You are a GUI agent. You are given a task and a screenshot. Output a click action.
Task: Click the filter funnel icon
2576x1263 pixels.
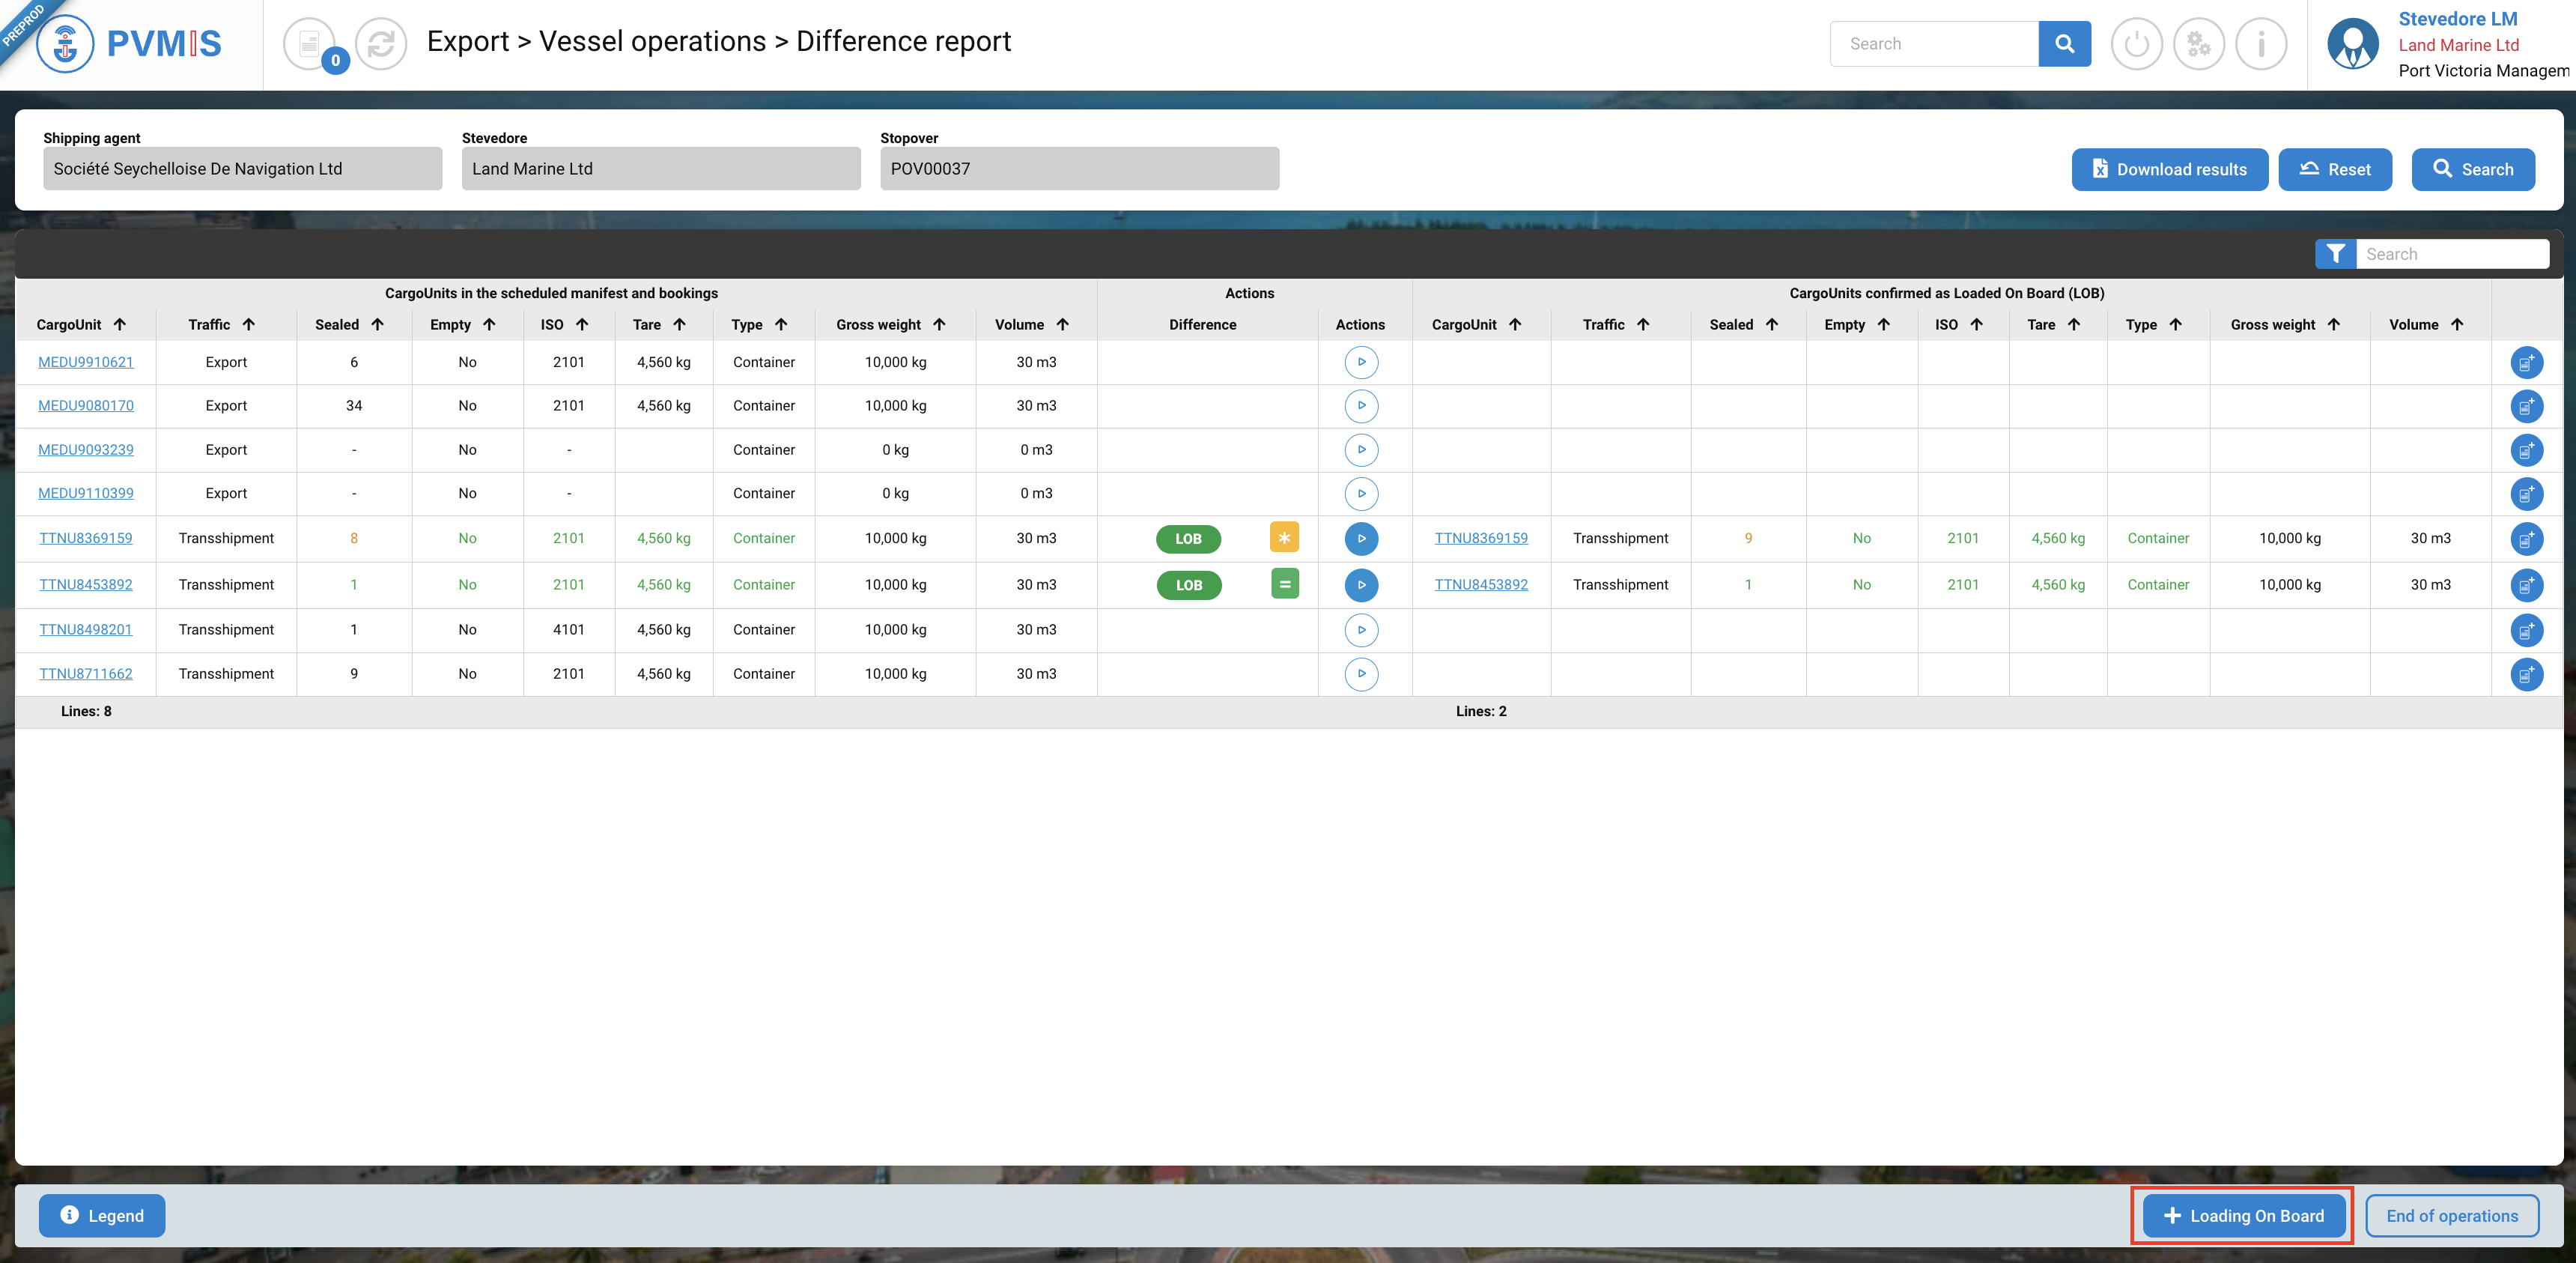click(x=2335, y=254)
